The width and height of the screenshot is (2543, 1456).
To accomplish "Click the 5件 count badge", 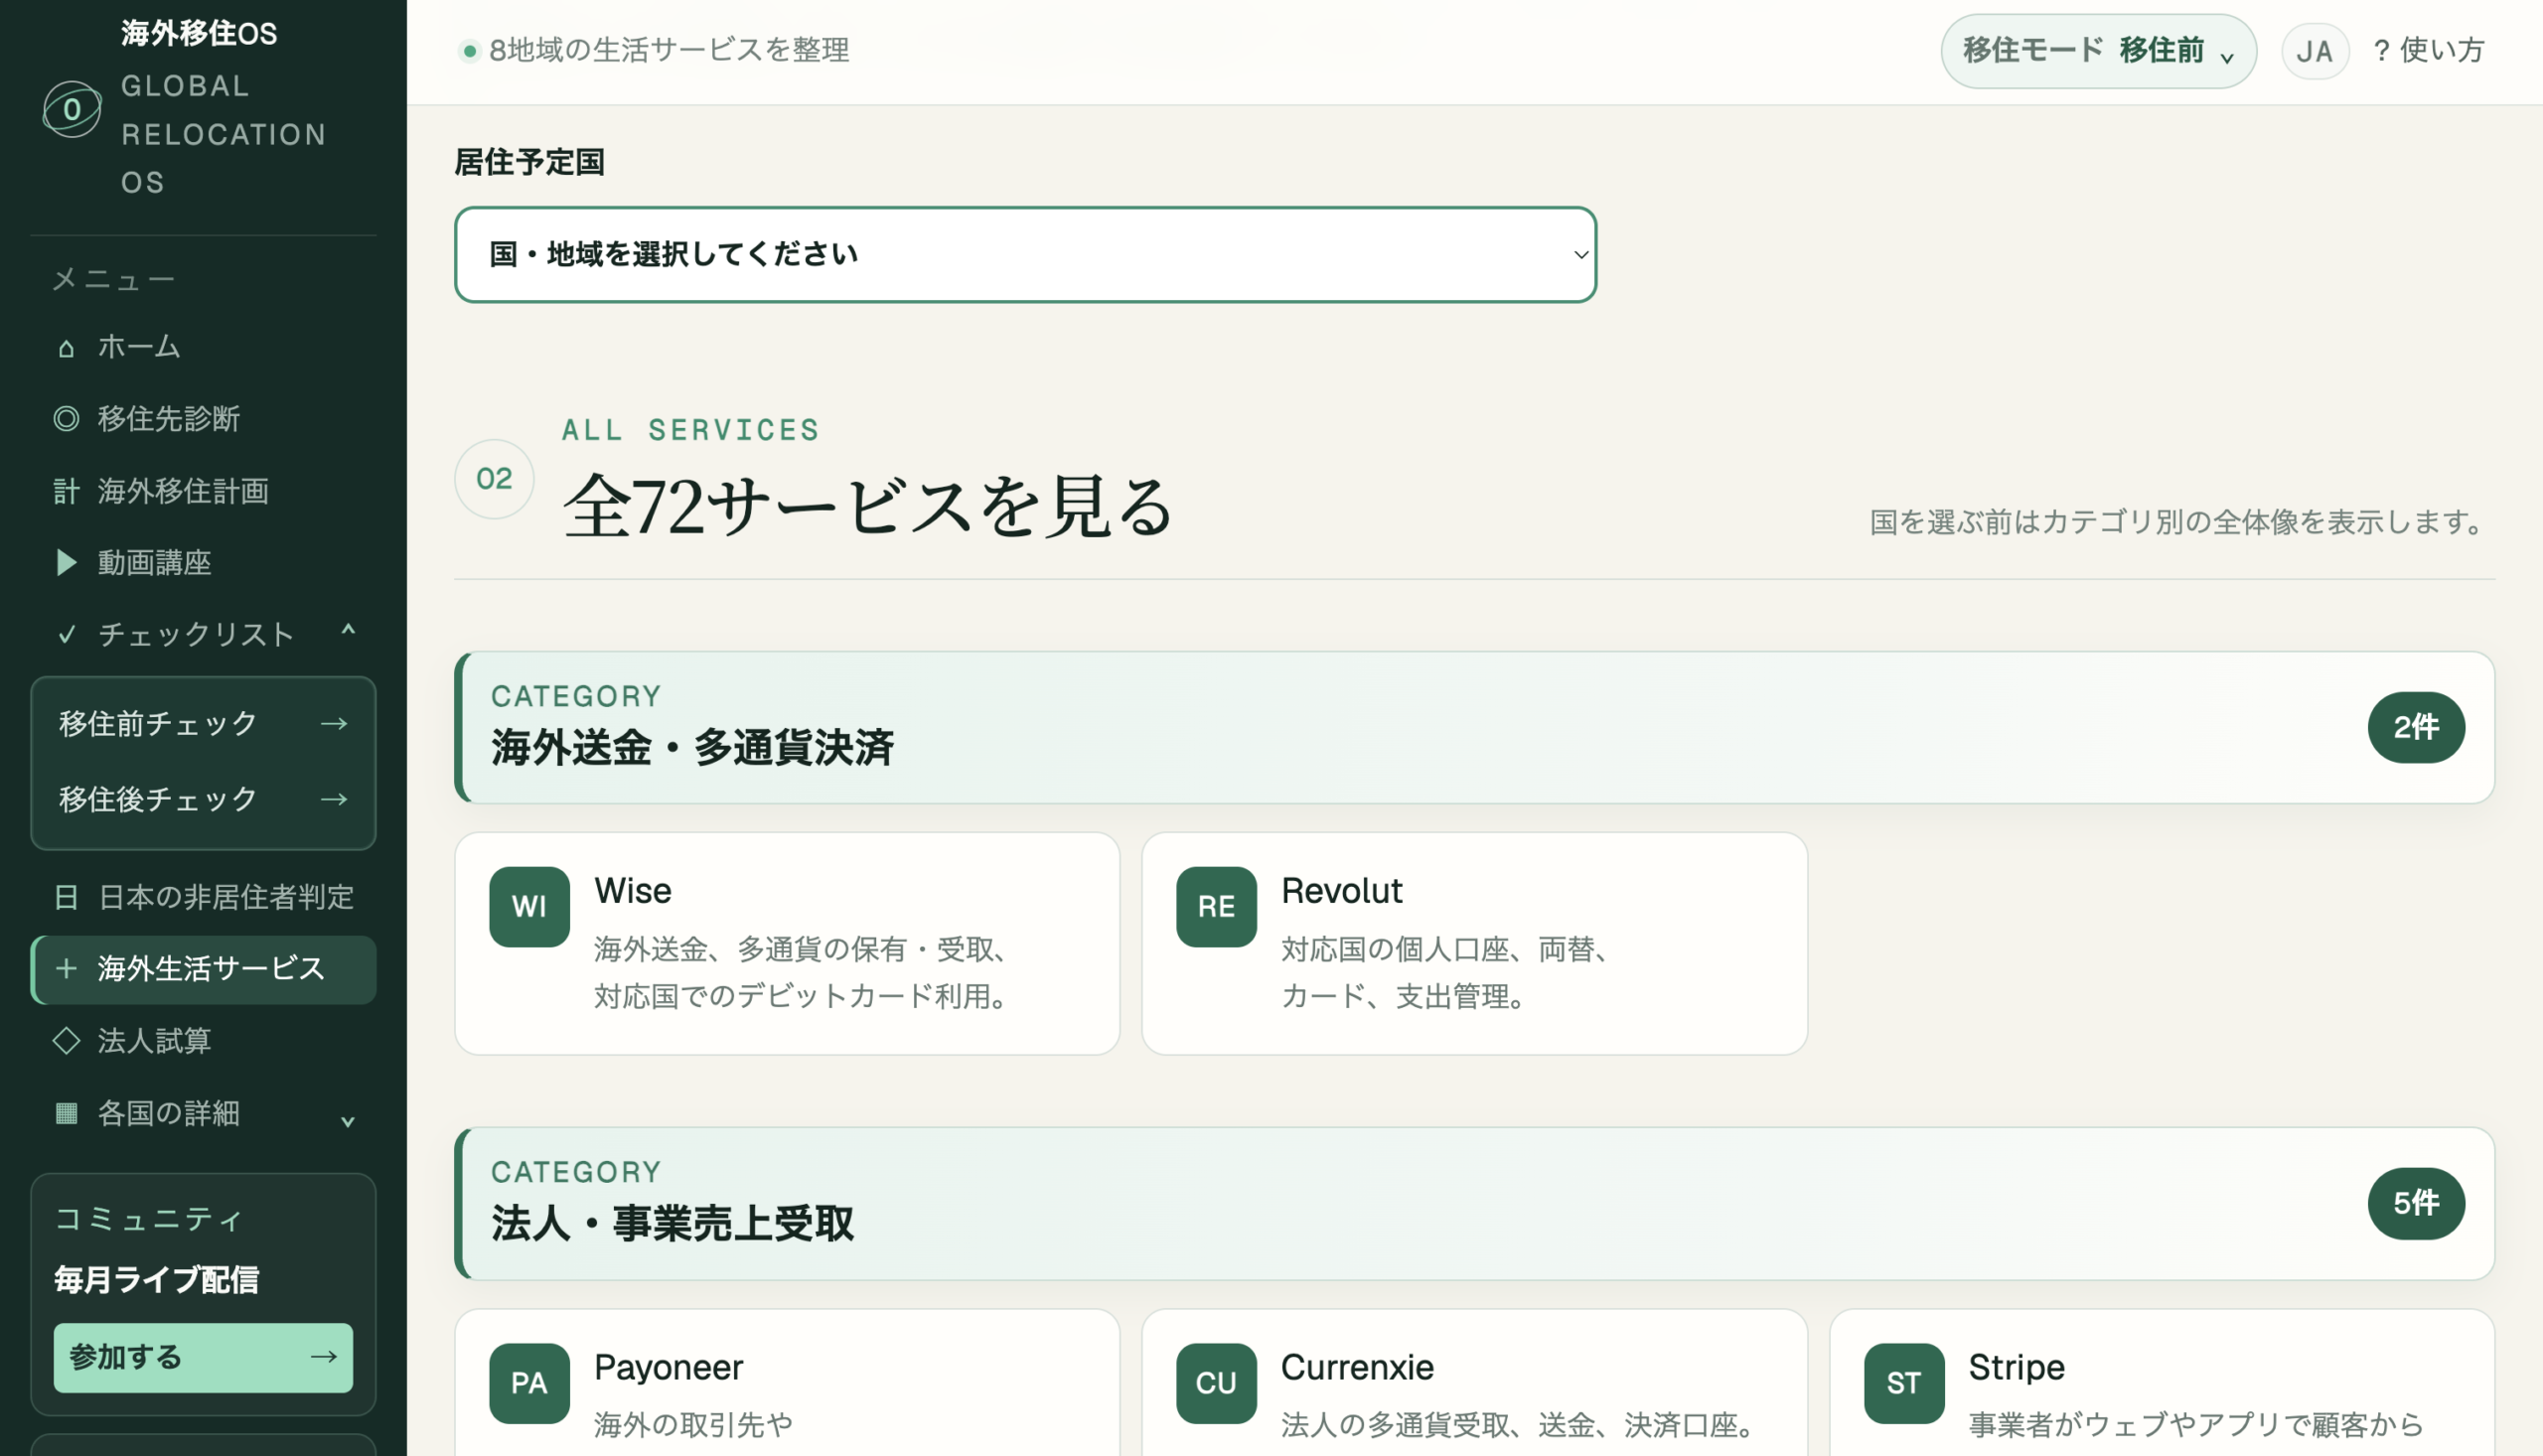I will [x=2416, y=1203].
